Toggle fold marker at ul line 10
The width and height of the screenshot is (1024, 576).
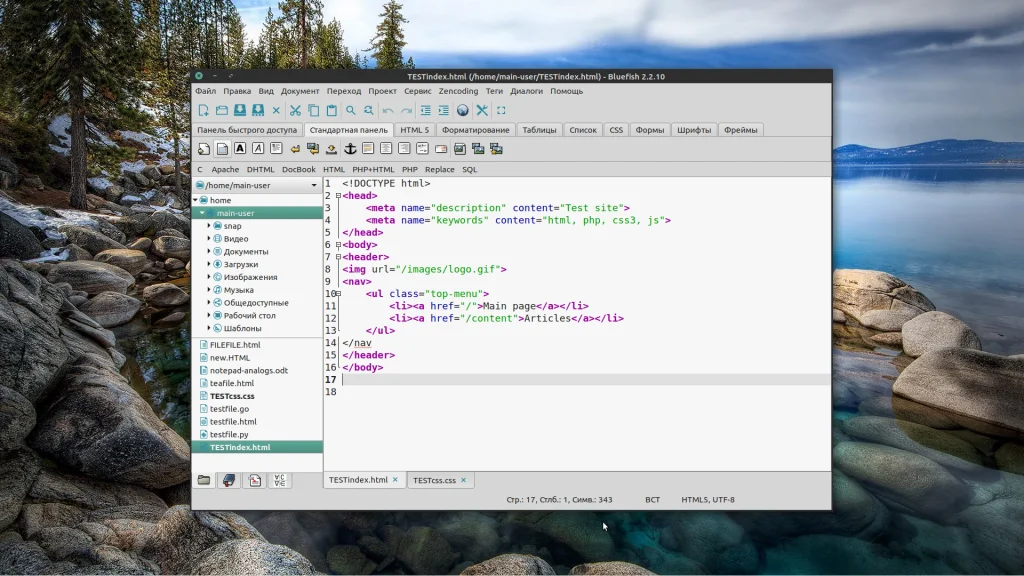point(339,294)
